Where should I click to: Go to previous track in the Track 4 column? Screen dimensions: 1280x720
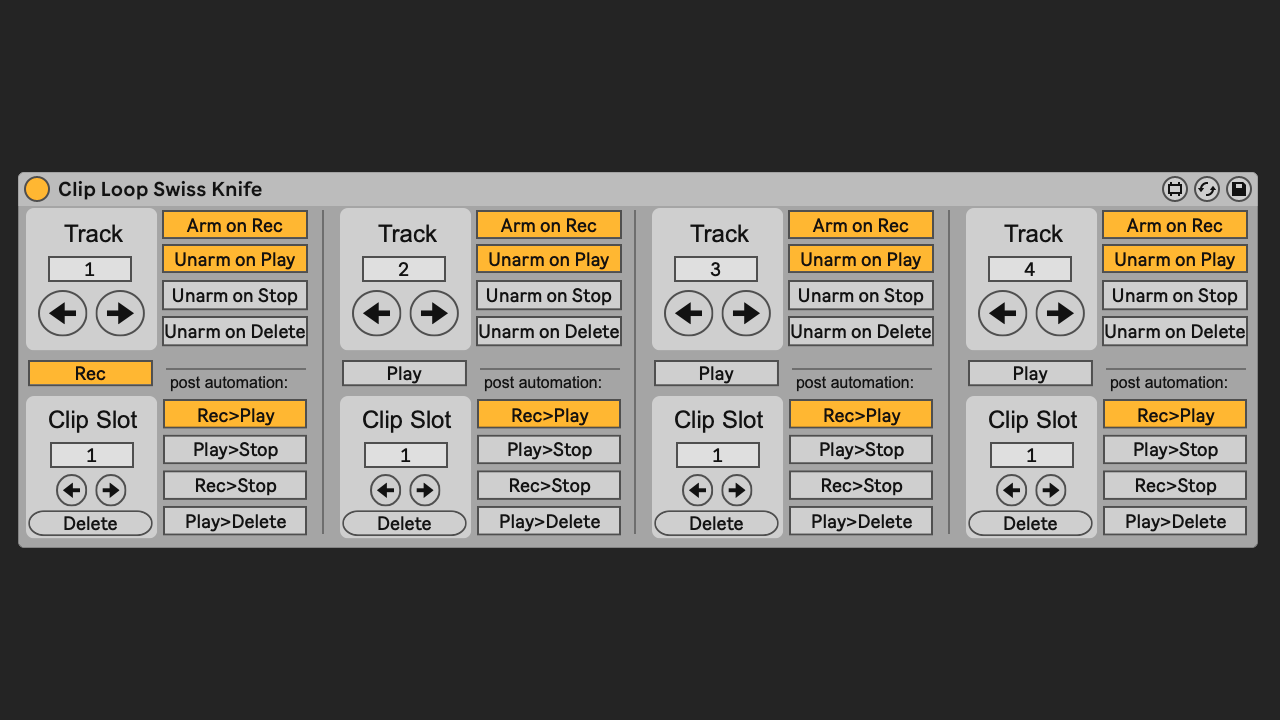point(1003,314)
